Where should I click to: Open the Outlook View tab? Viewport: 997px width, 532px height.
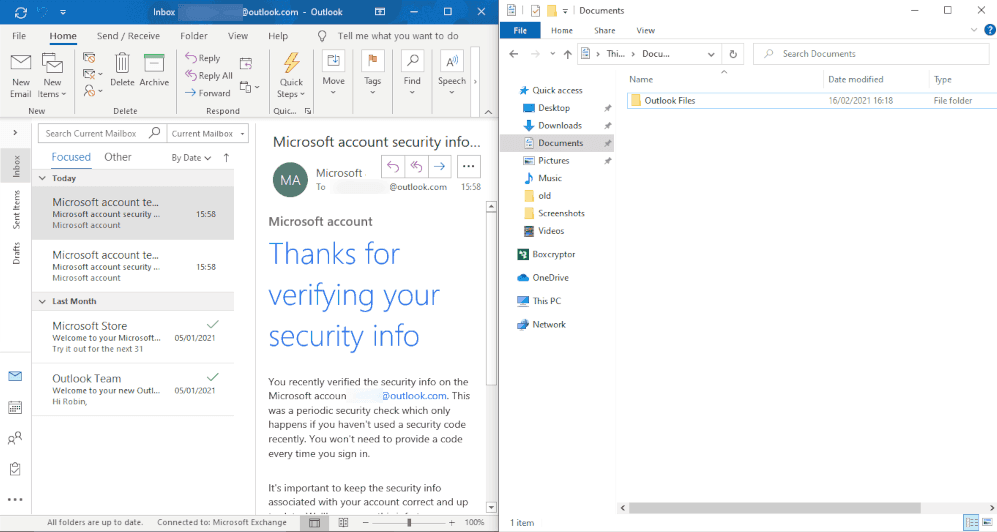click(x=238, y=36)
